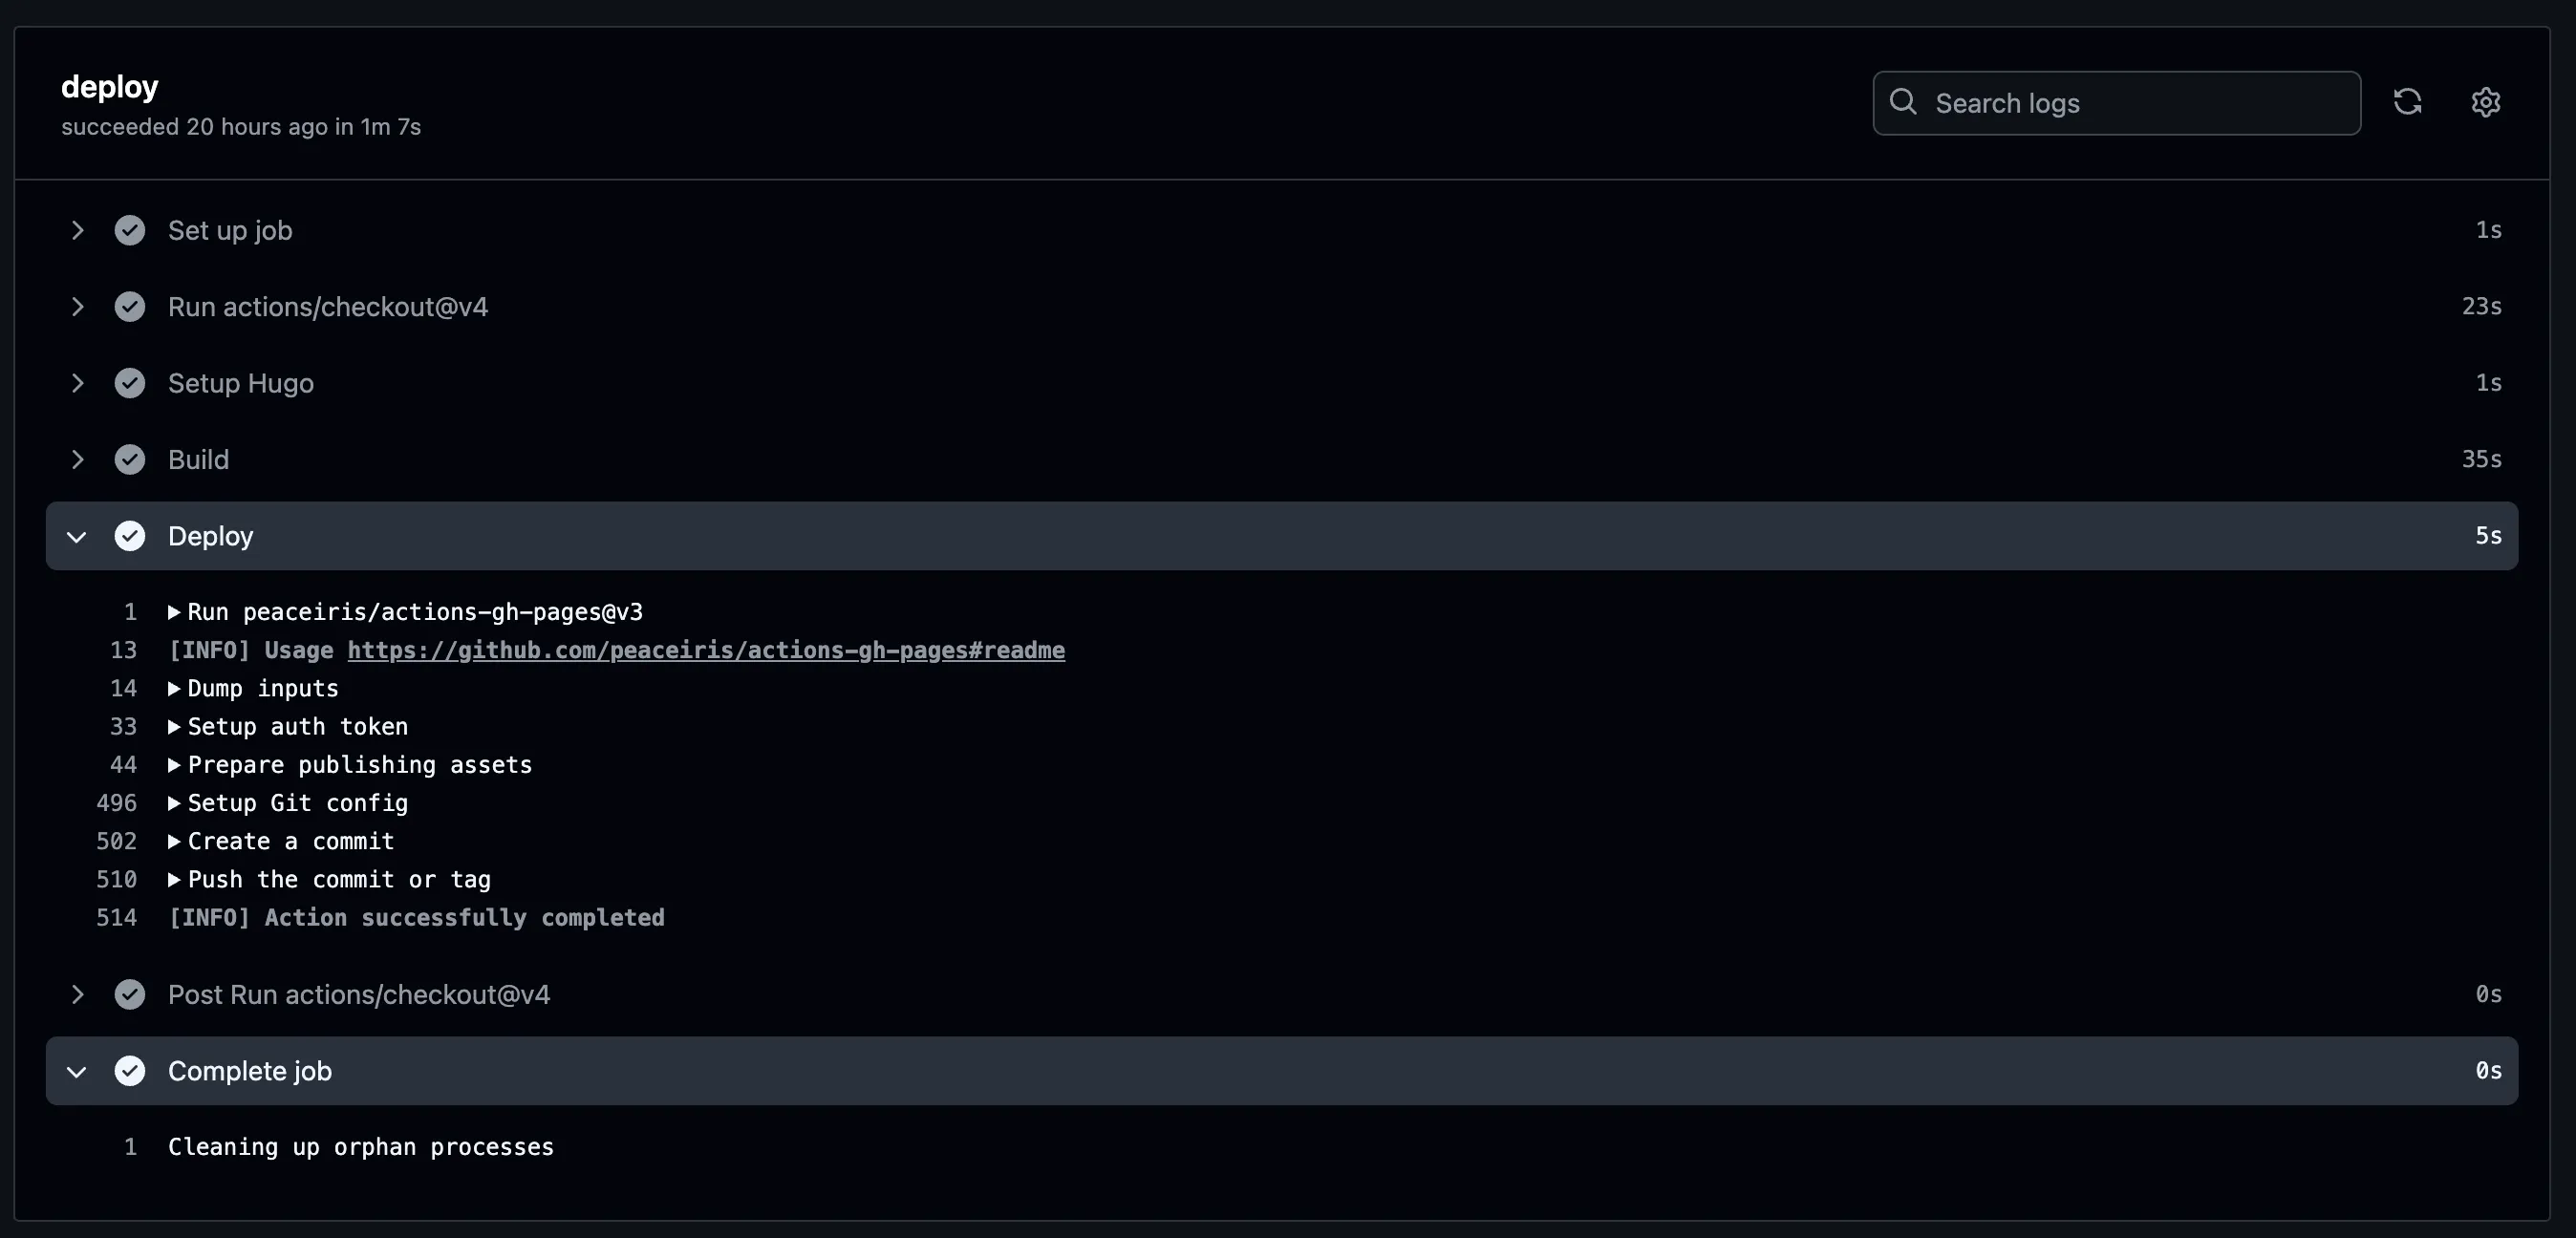Click the checkmark beside Post Run actions/checkout@v4
This screenshot has width=2576, height=1238.
(131, 994)
